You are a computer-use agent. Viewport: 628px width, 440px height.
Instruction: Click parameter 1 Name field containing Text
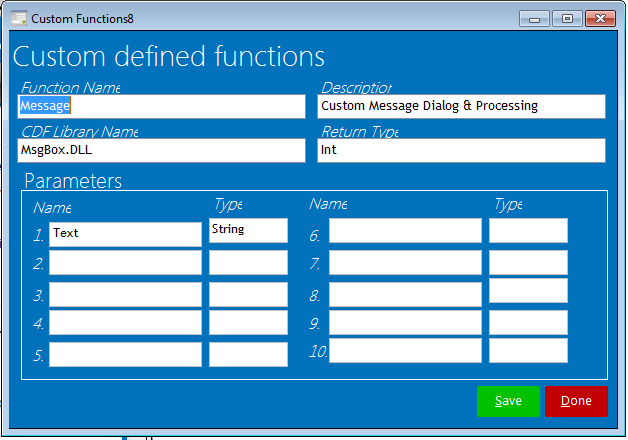point(125,234)
